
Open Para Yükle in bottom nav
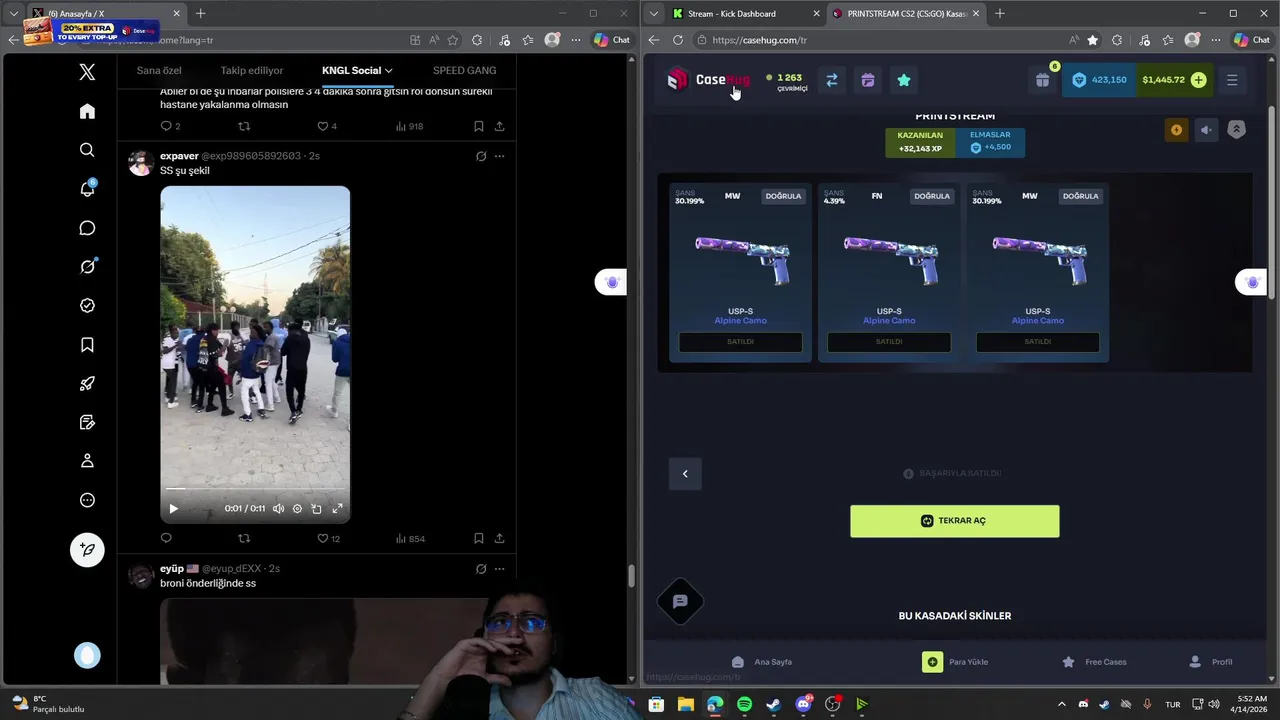click(x=955, y=662)
